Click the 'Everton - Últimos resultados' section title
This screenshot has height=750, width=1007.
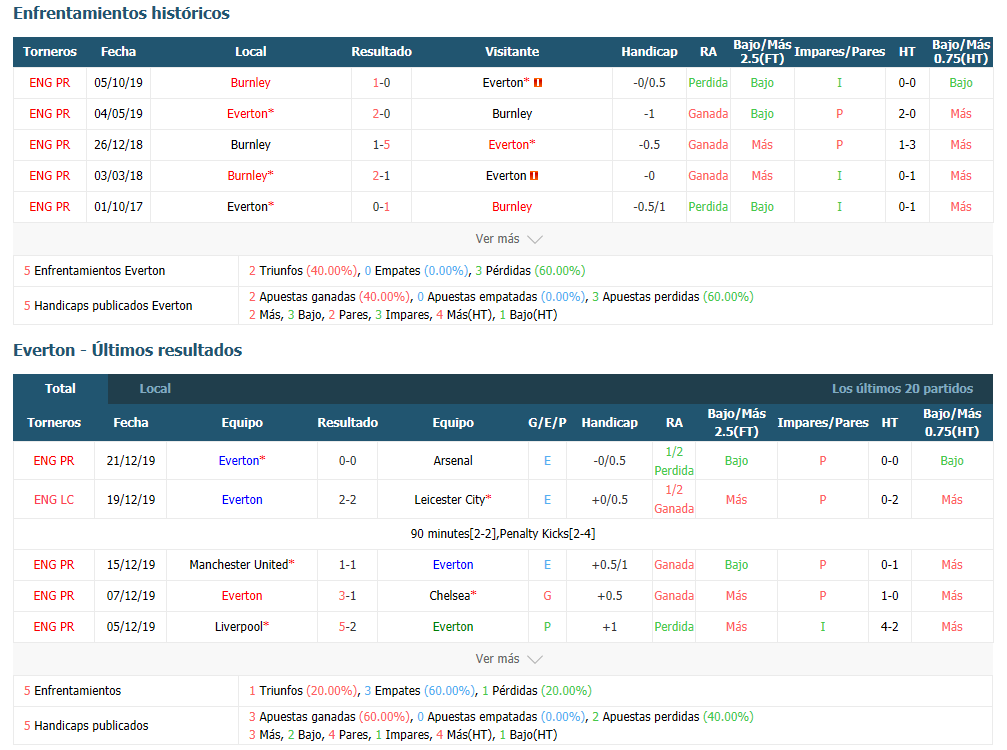pyautogui.click(x=128, y=350)
